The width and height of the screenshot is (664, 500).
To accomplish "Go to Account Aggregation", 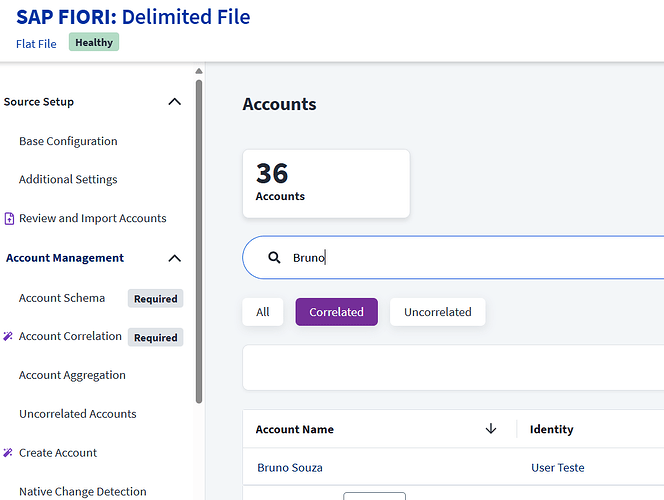I will pyautogui.click(x=72, y=376).
